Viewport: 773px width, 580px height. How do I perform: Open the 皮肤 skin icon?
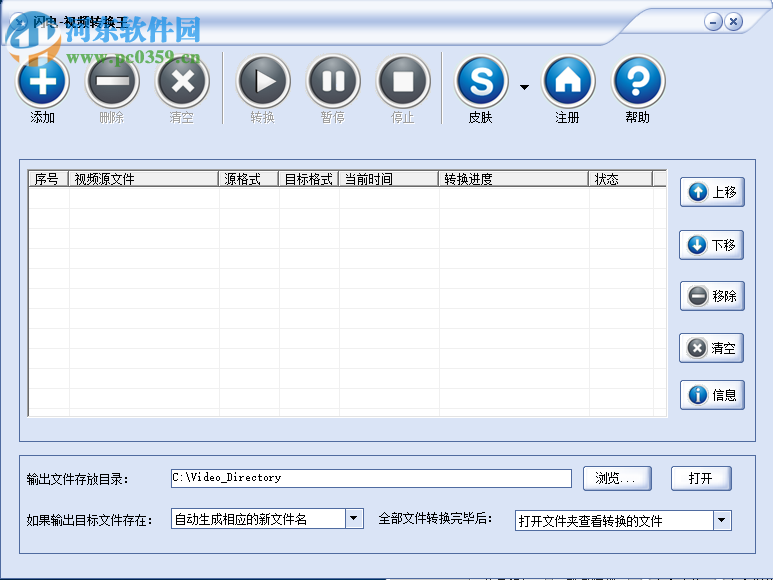tap(481, 81)
